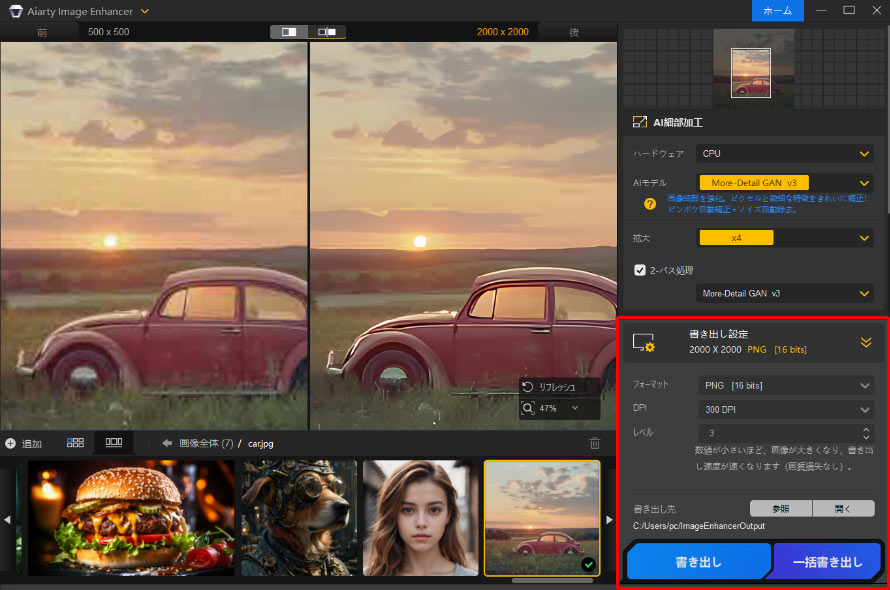The height and width of the screenshot is (590, 890).
Task: Collapse the 書き出し設定 section chevron
Action: pos(866,341)
